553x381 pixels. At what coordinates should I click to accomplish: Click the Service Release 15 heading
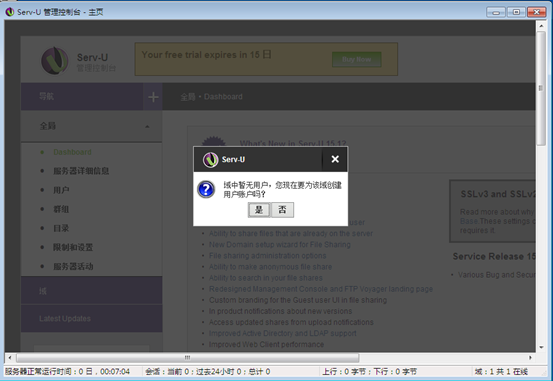(x=494, y=256)
